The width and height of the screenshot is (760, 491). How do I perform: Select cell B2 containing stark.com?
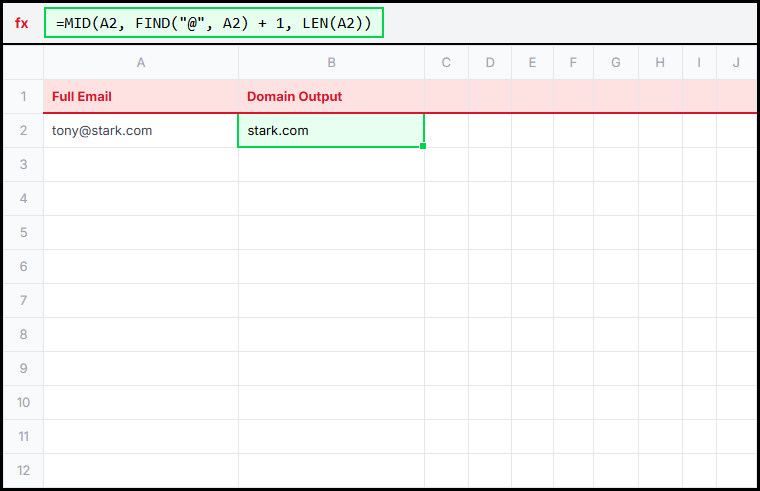click(330, 130)
